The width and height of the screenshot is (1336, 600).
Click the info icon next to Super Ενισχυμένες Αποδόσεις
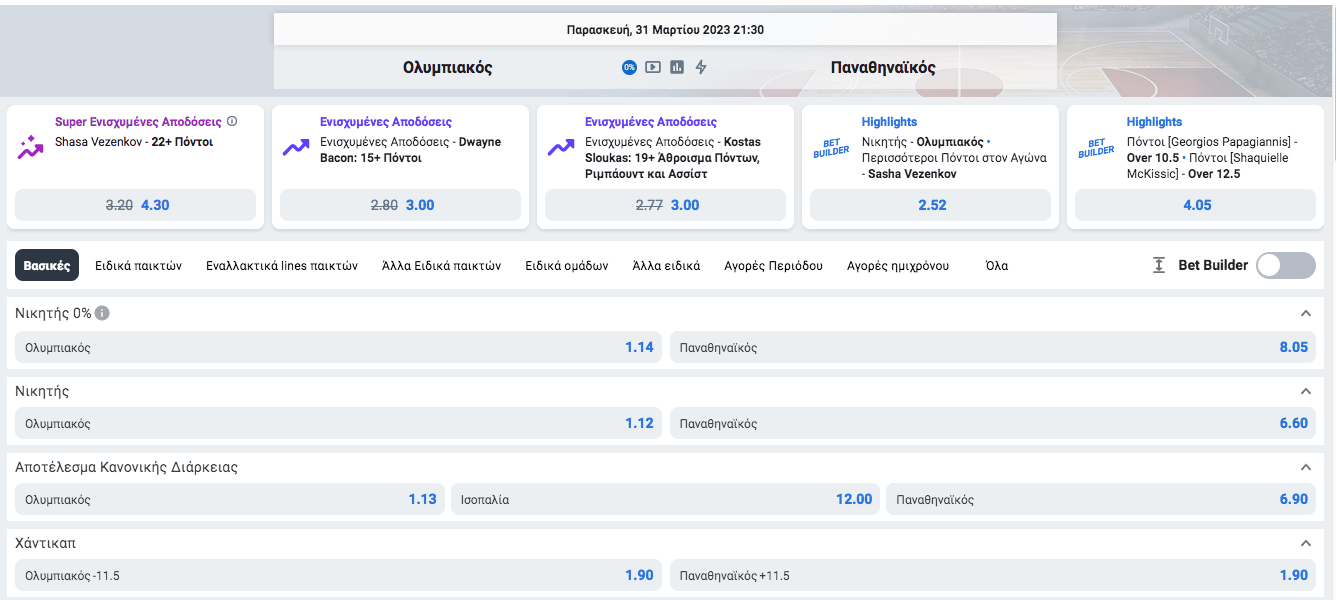click(x=232, y=122)
